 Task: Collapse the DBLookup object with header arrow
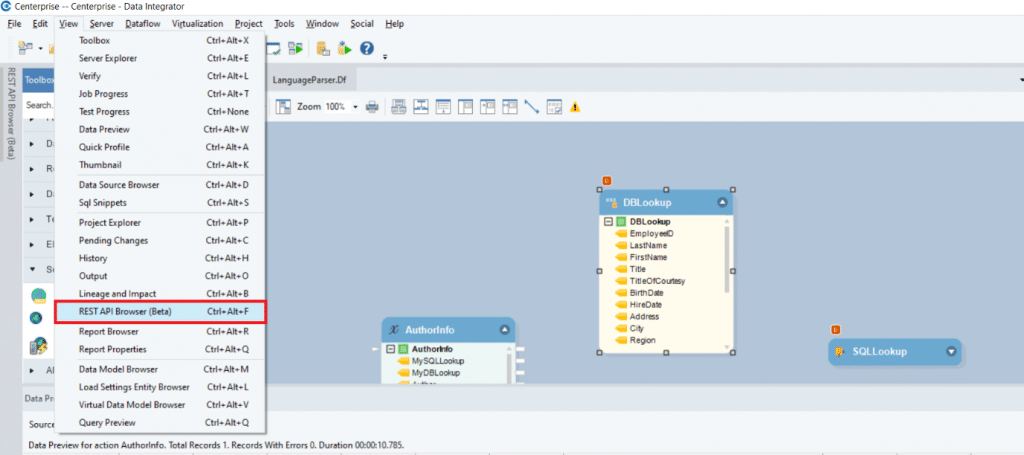click(722, 202)
